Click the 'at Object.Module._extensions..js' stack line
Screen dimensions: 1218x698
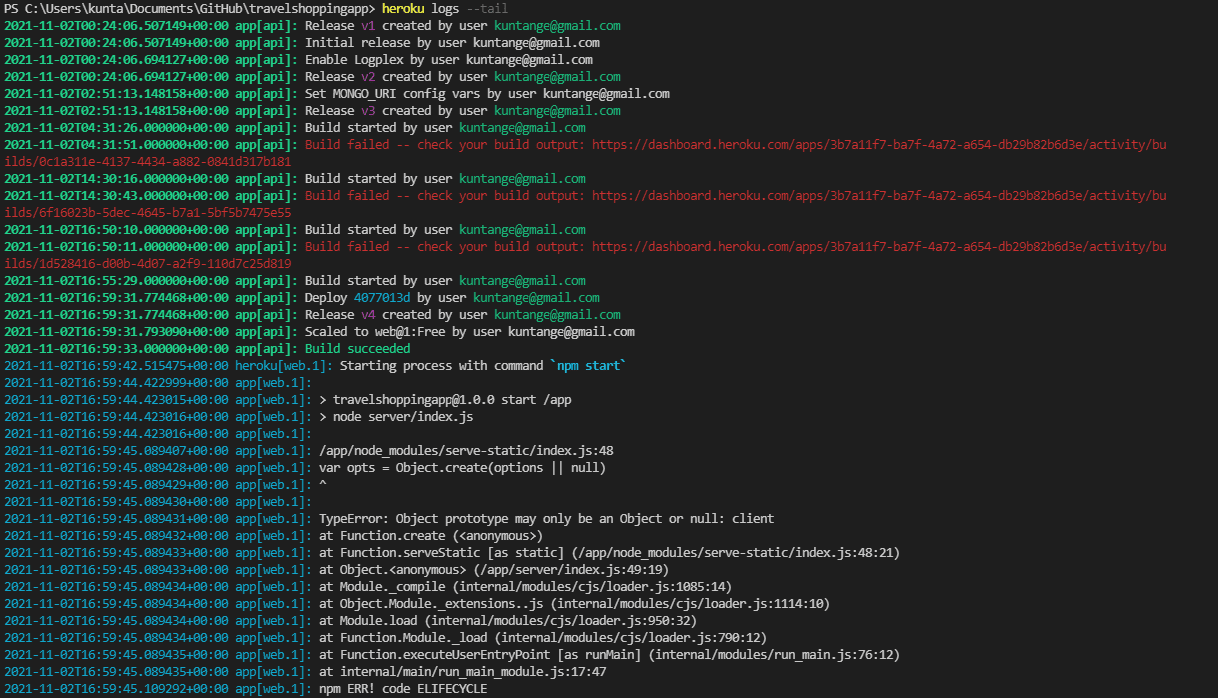(574, 603)
